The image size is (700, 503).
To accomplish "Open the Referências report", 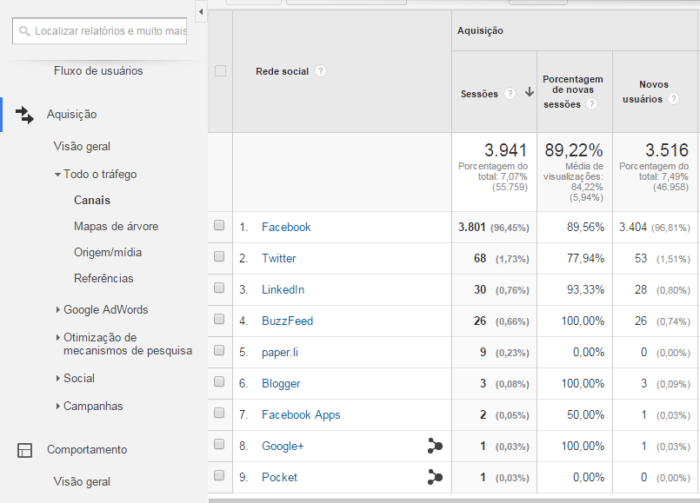I will point(104,279).
